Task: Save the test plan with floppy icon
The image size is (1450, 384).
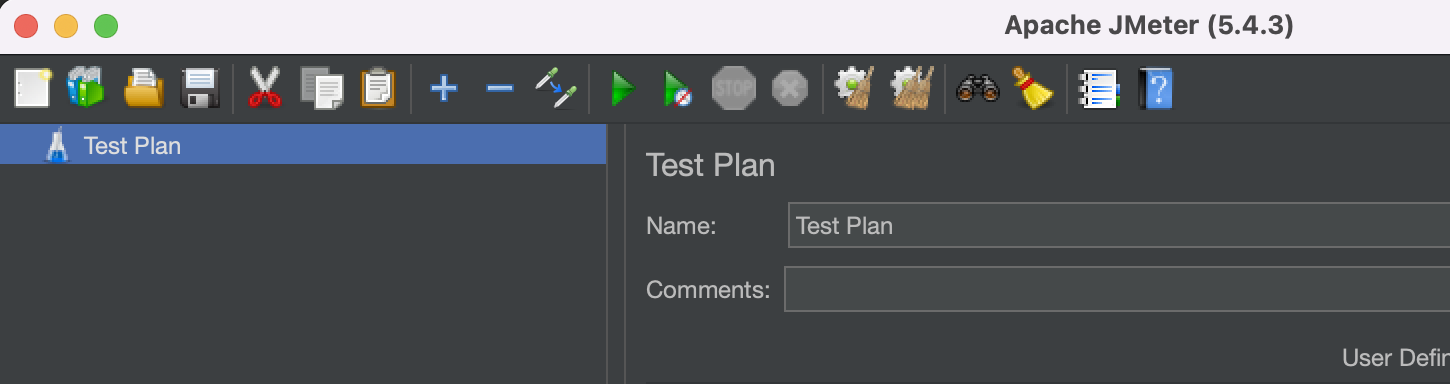Action: point(200,89)
